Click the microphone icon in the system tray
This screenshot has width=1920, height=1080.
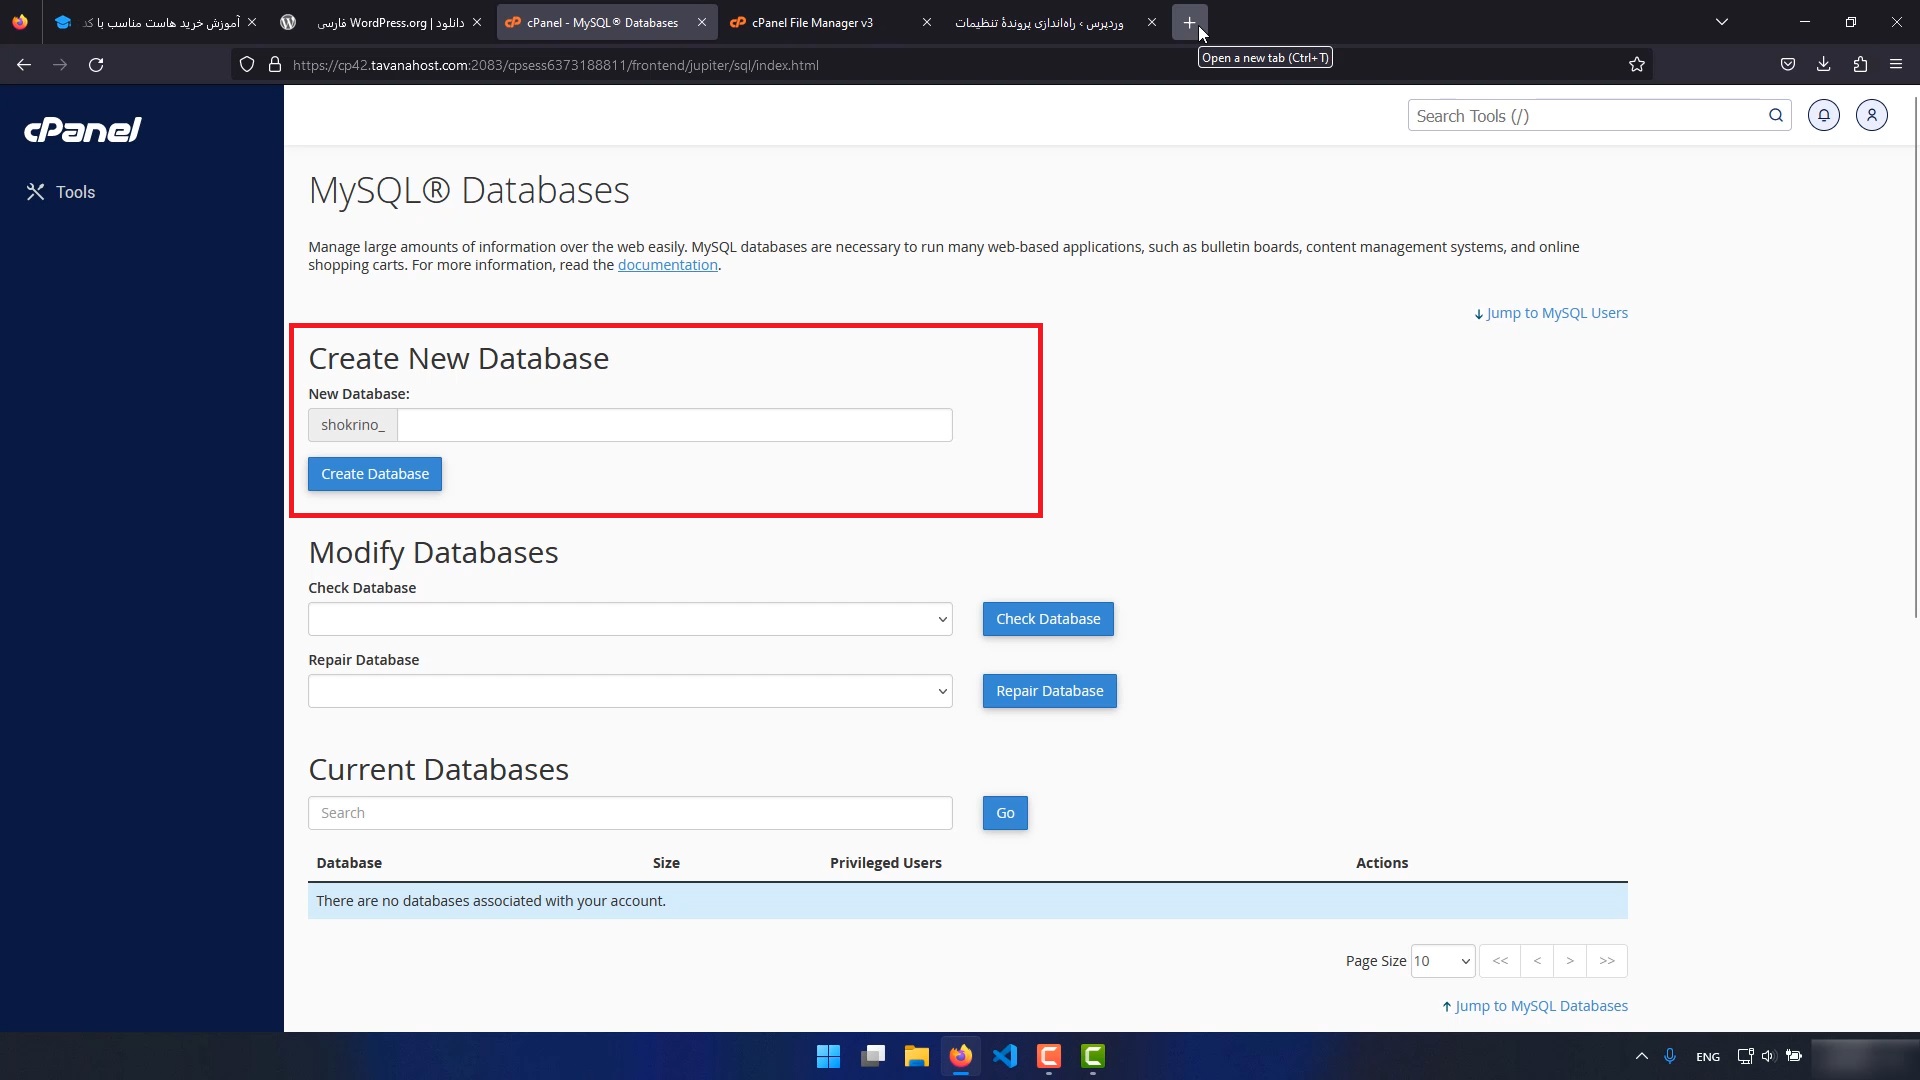pyautogui.click(x=1670, y=1056)
